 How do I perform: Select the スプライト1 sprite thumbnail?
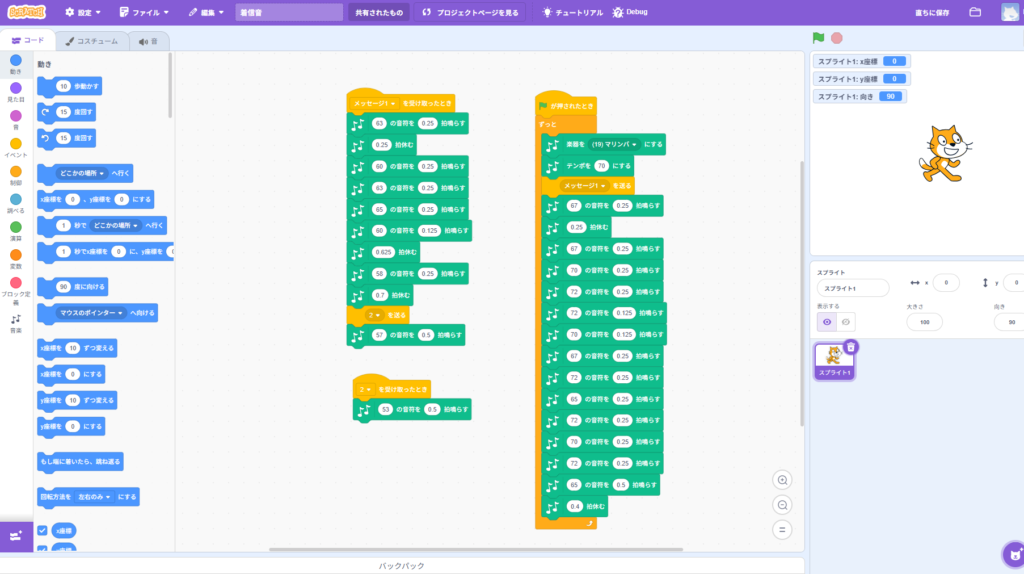834,360
